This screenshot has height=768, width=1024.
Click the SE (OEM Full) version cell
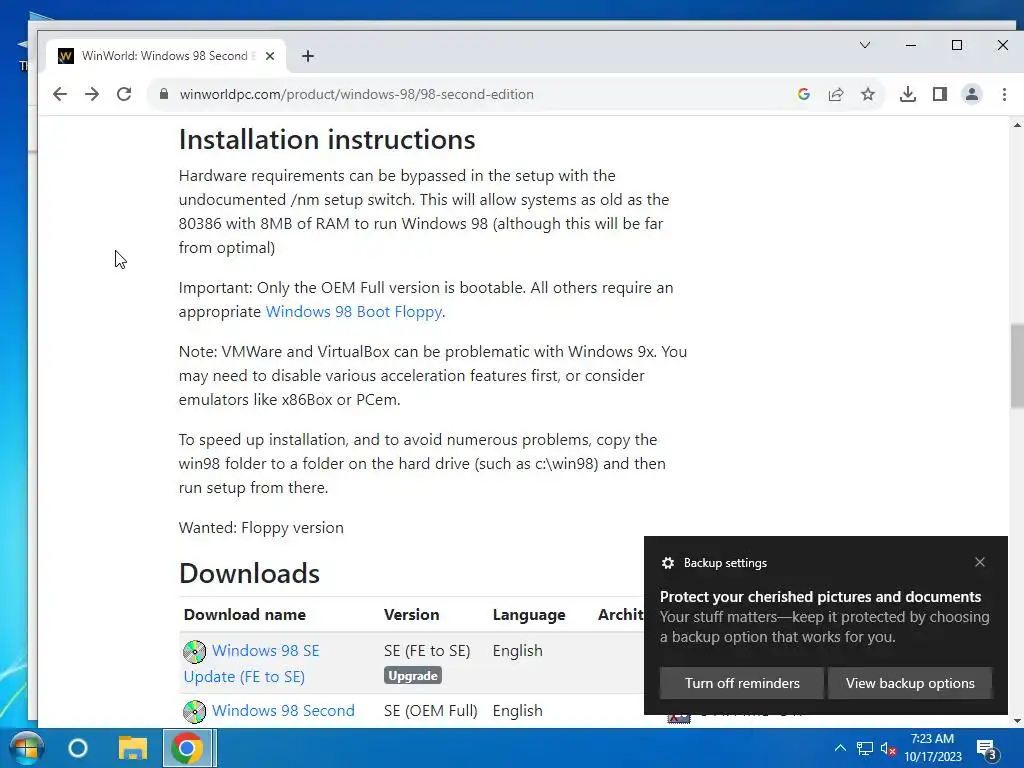coord(430,711)
